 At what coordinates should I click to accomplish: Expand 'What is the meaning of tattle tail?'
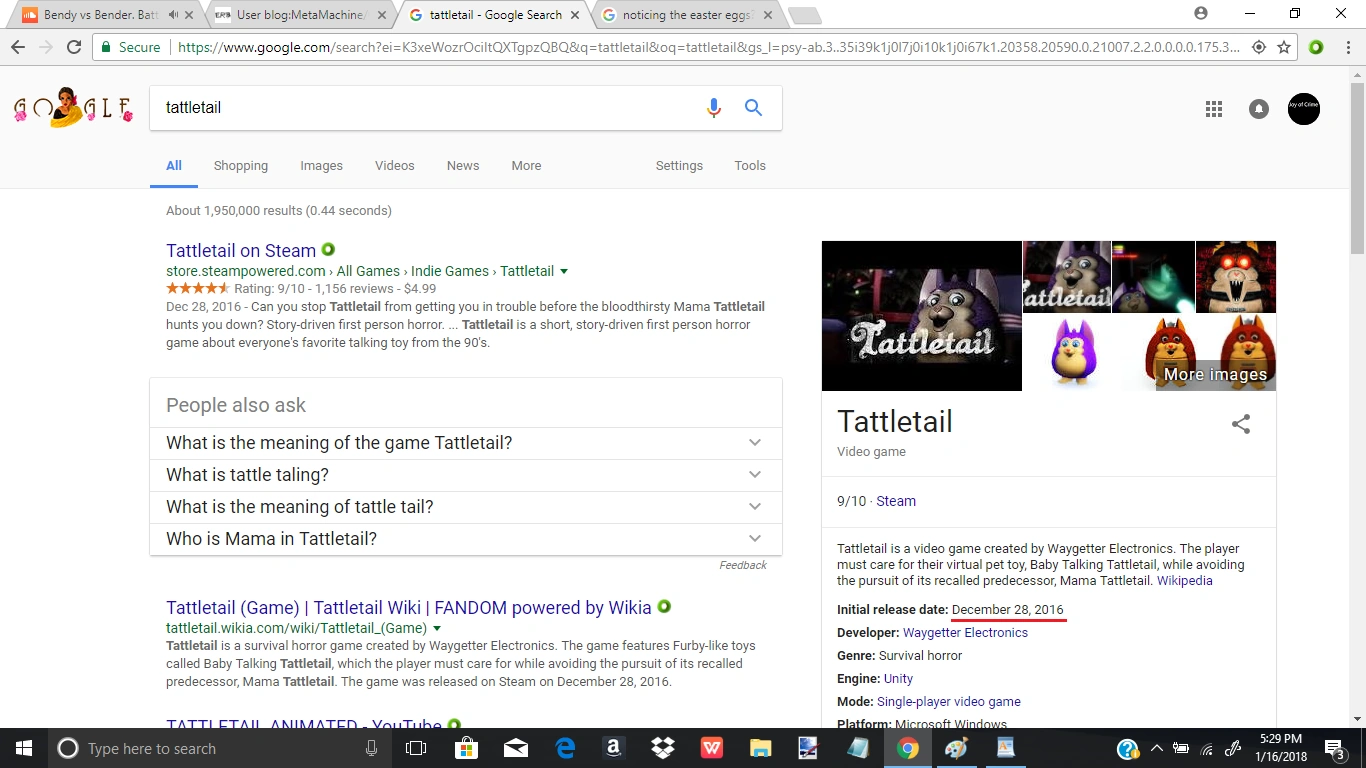tap(466, 507)
